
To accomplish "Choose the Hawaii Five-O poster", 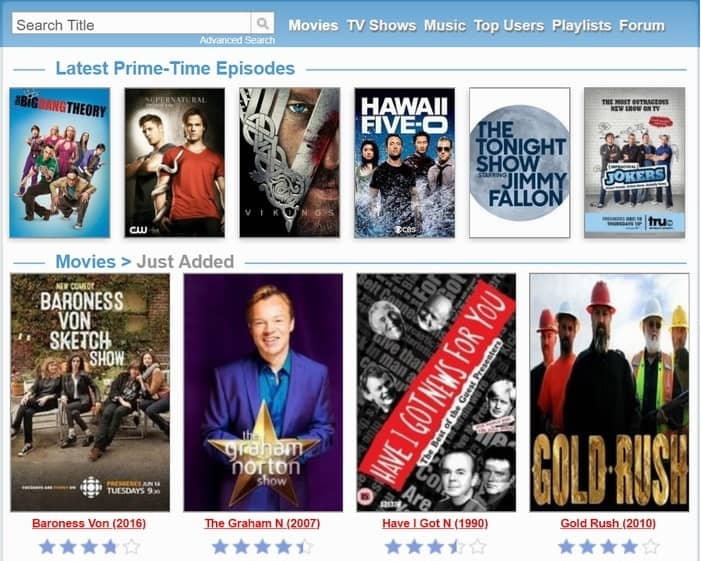I will (405, 163).
